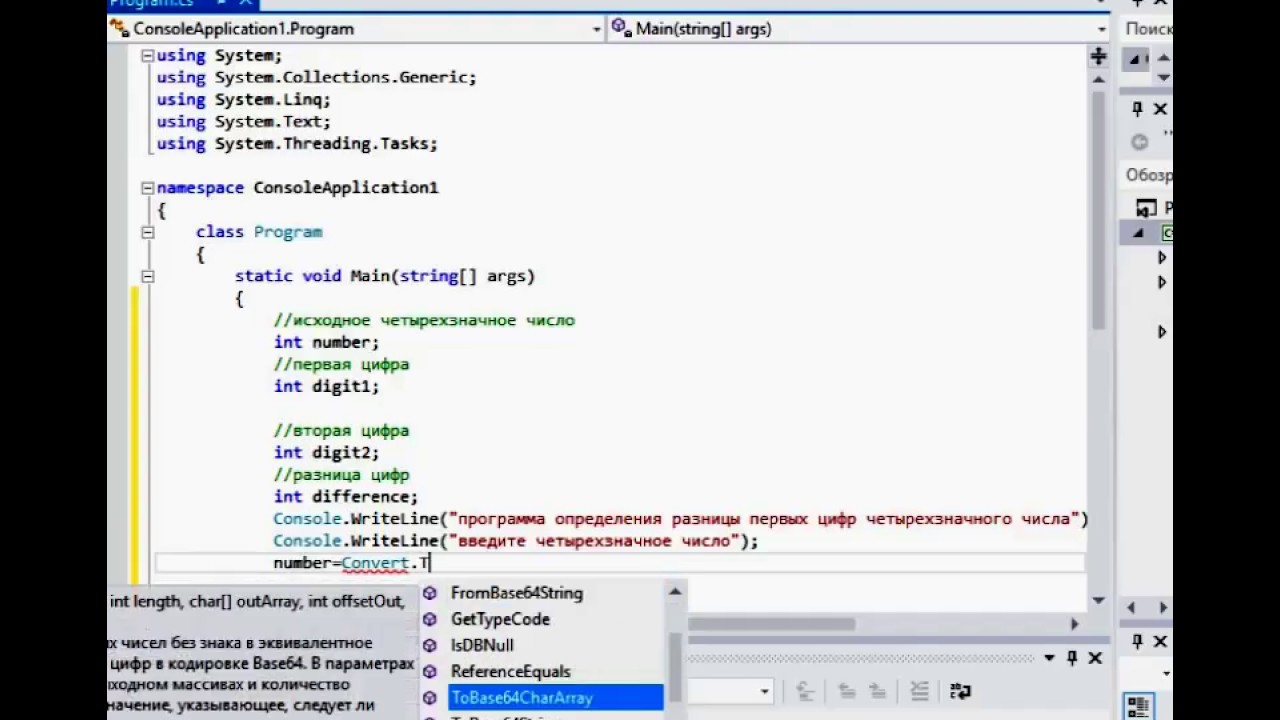
Task: Pick GetTypeCode from the completion list
Action: pos(500,619)
